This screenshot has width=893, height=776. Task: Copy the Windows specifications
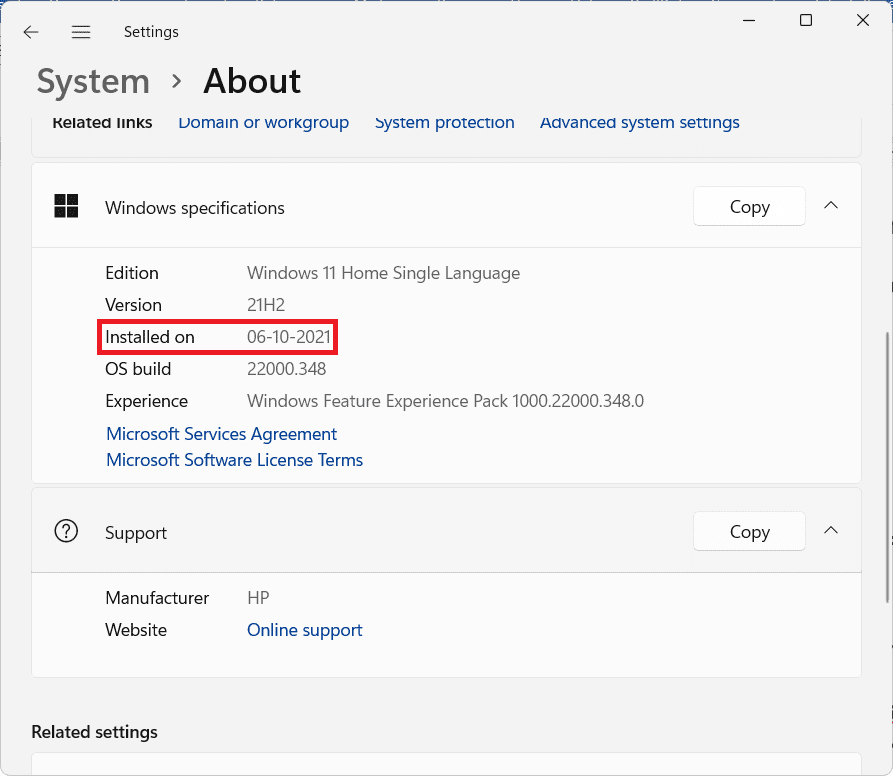(x=749, y=206)
